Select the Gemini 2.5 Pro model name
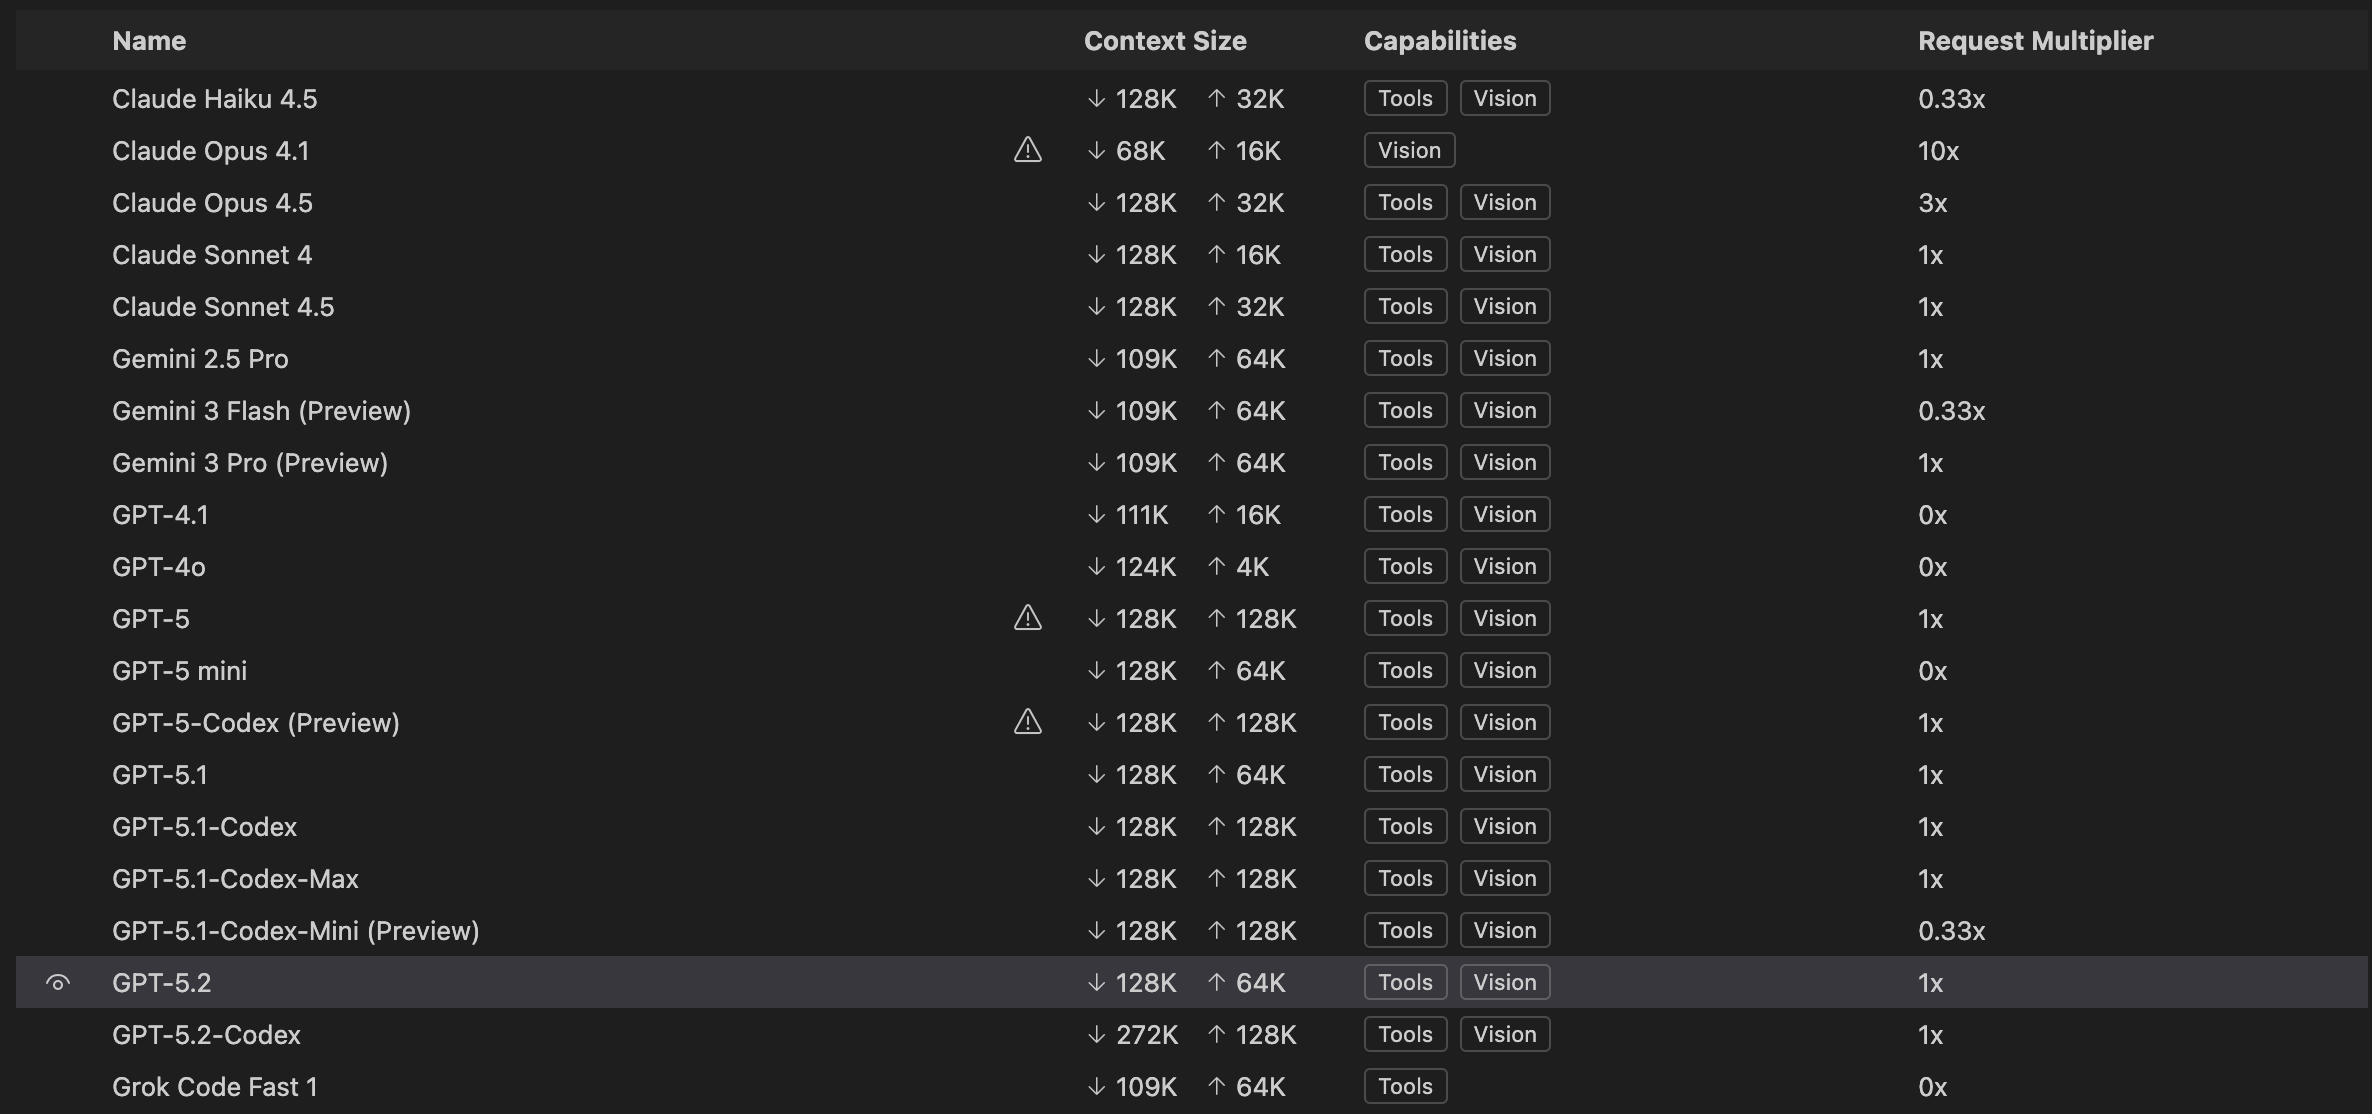The height and width of the screenshot is (1114, 2372). point(200,359)
